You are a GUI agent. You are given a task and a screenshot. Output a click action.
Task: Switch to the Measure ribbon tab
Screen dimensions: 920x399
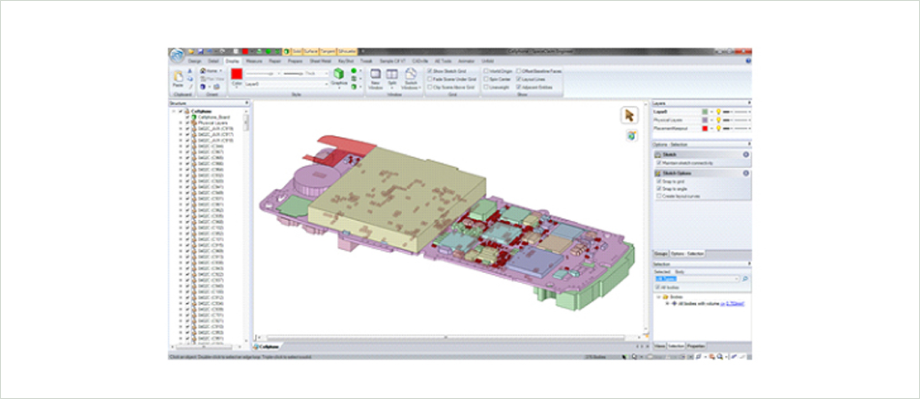pos(254,60)
